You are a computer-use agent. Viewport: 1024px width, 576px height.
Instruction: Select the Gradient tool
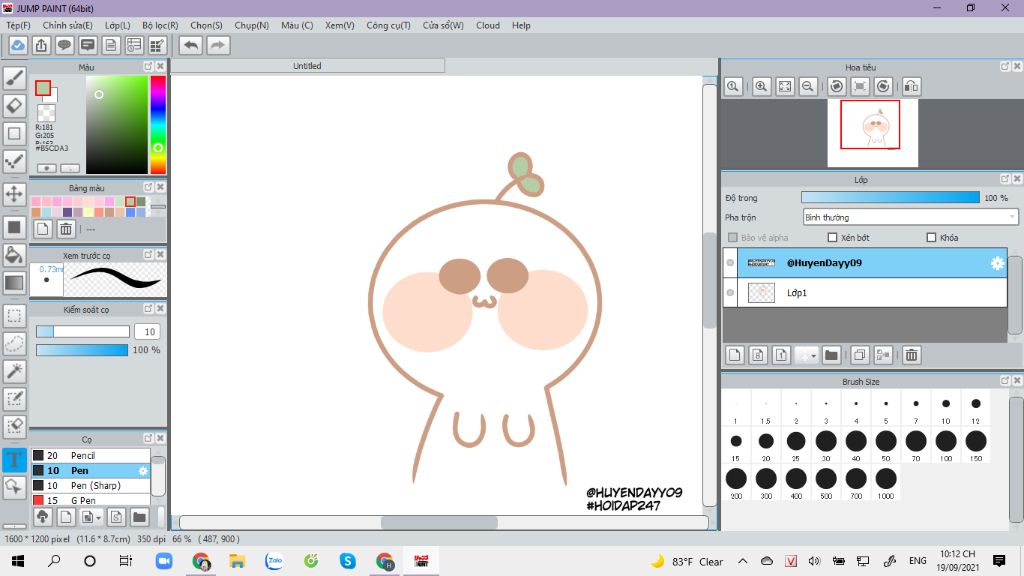[x=14, y=283]
